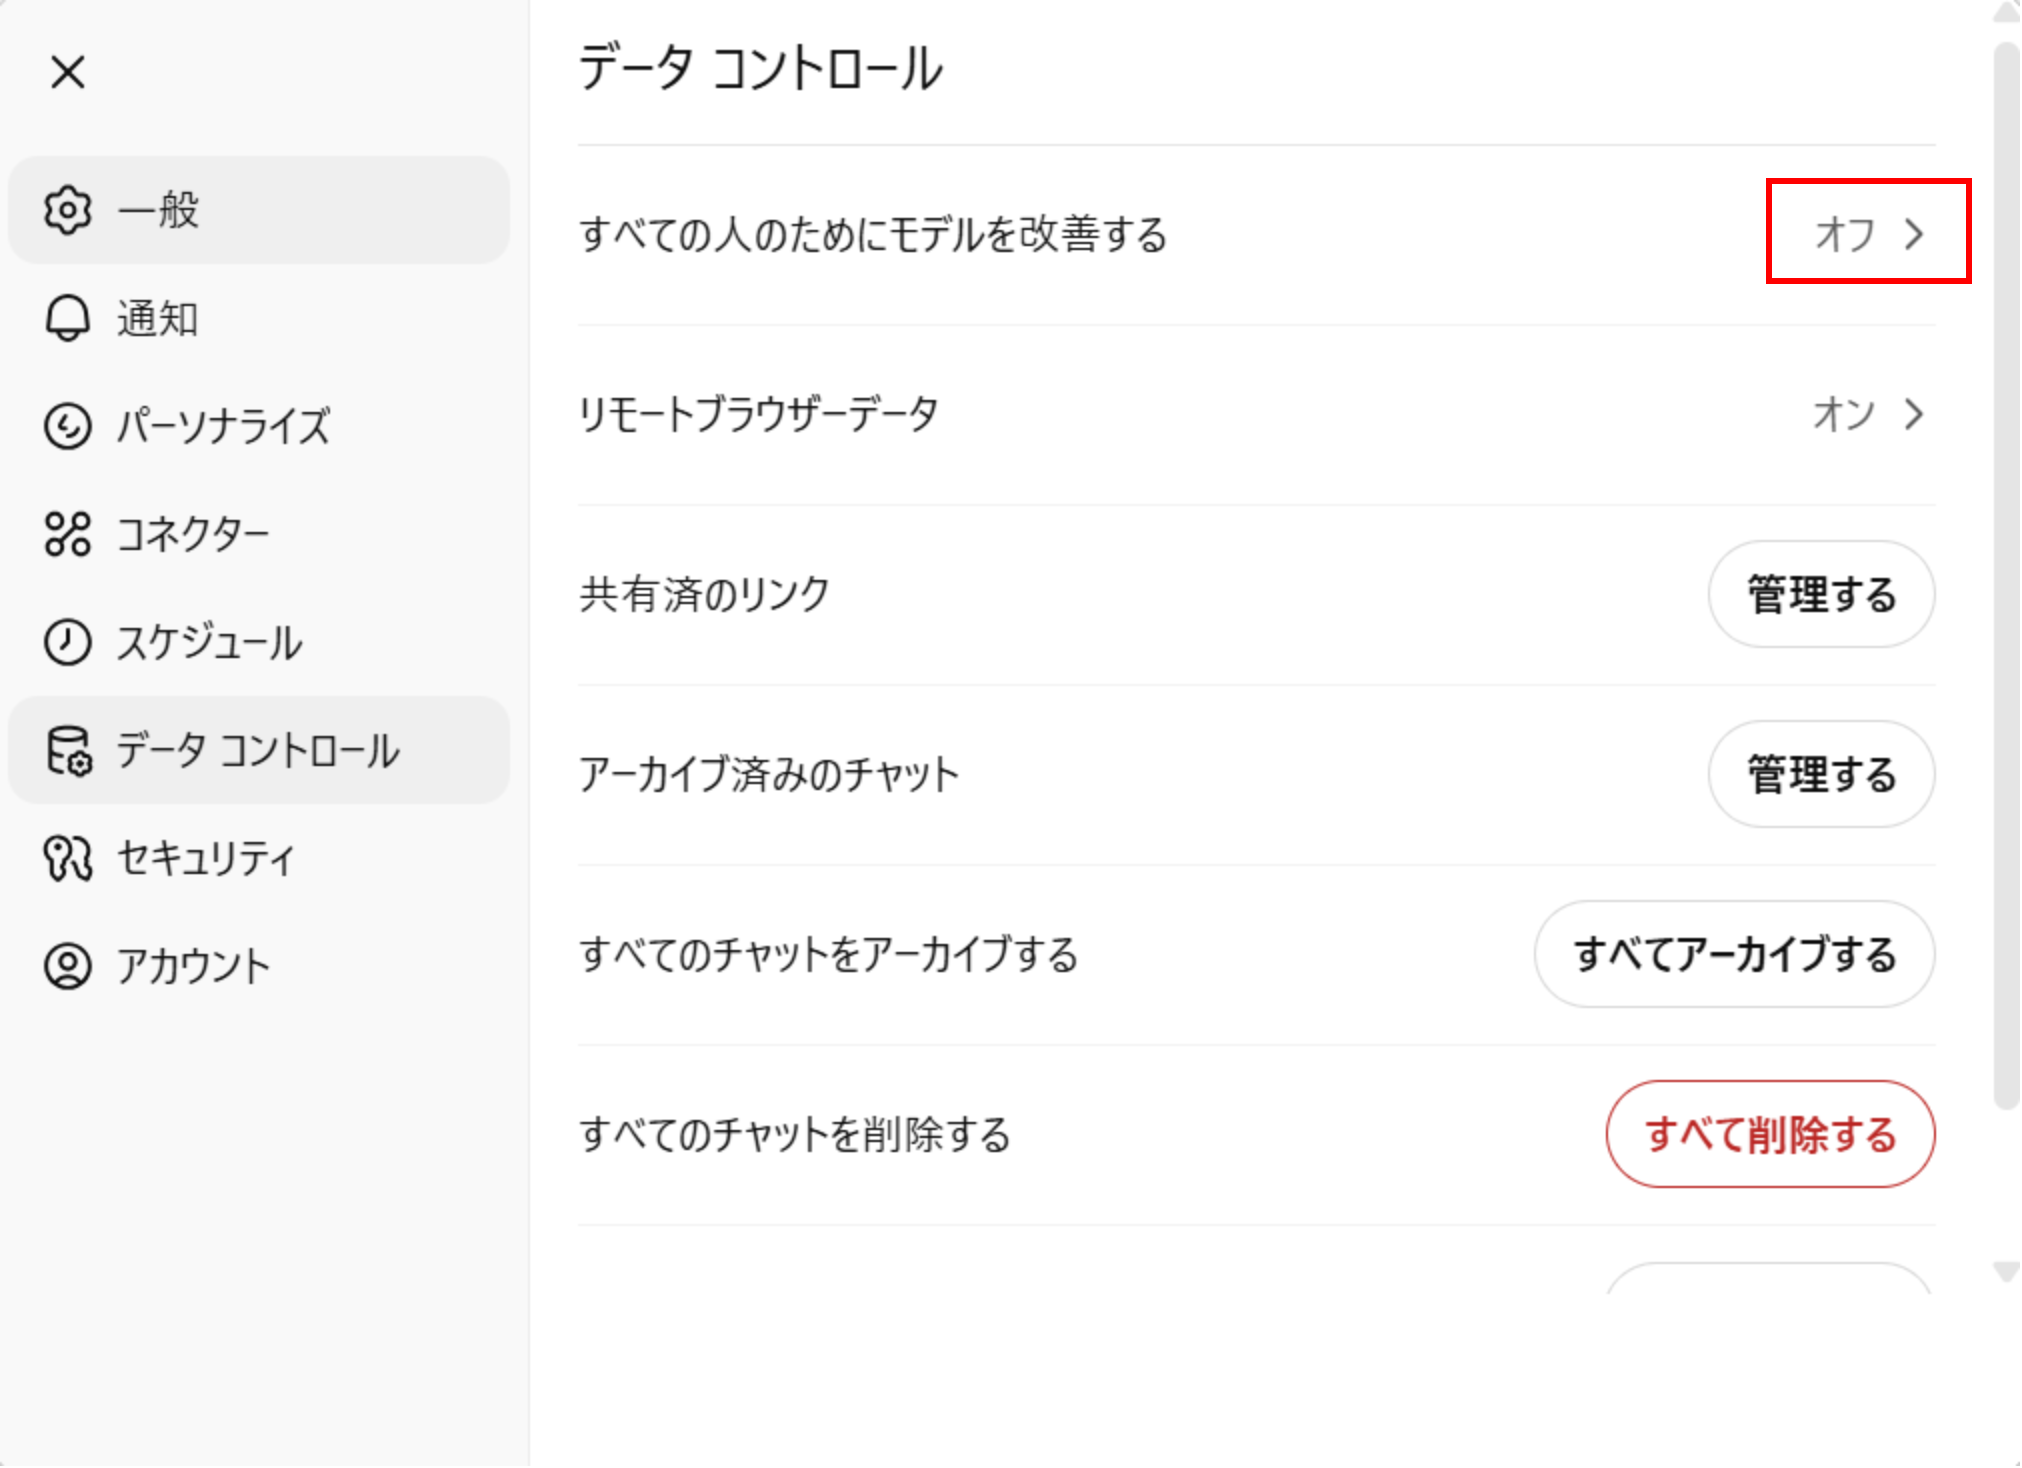The image size is (2022, 1468).
Task: Close the settings dialog with X
Action: tap(68, 72)
